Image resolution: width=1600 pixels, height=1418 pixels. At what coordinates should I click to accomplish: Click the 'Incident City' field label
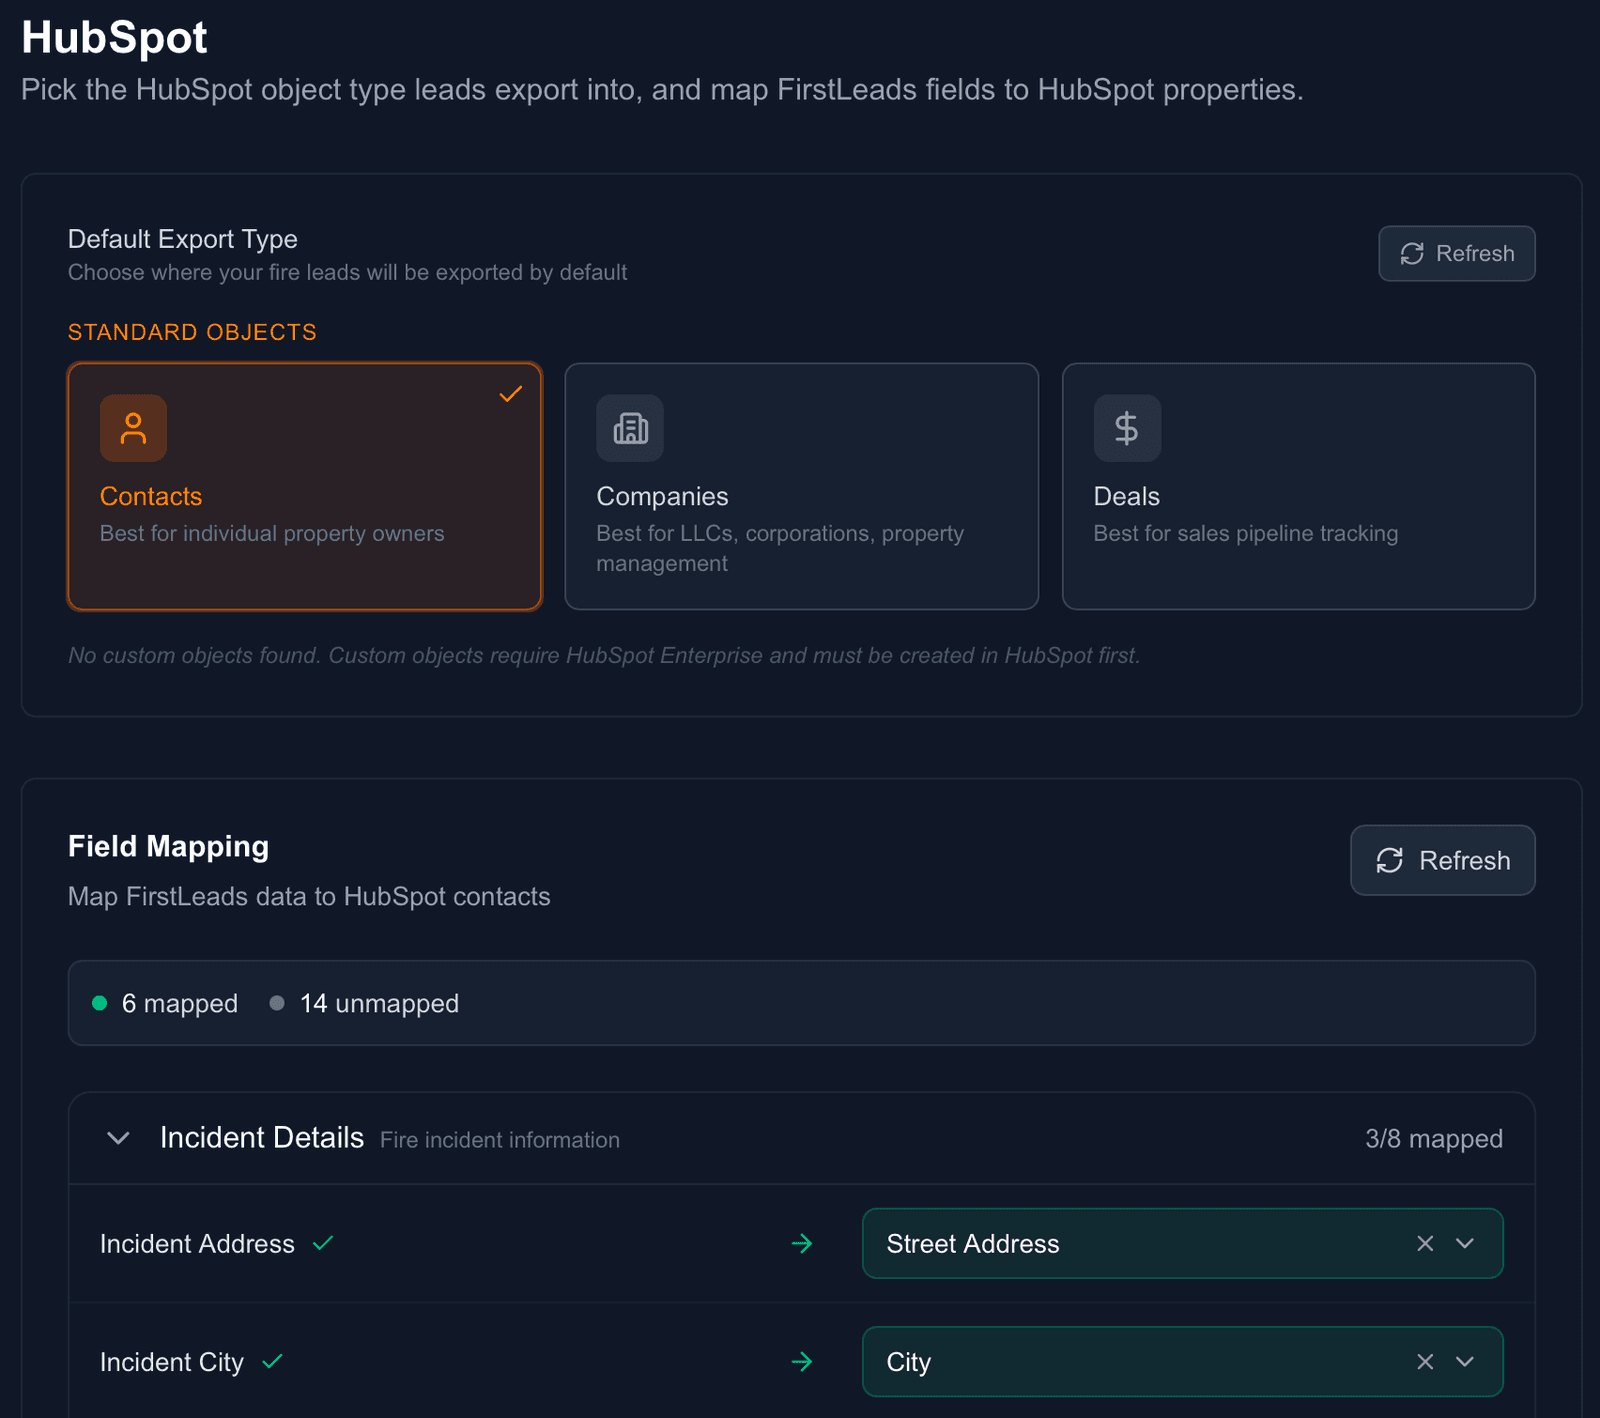(x=172, y=1362)
